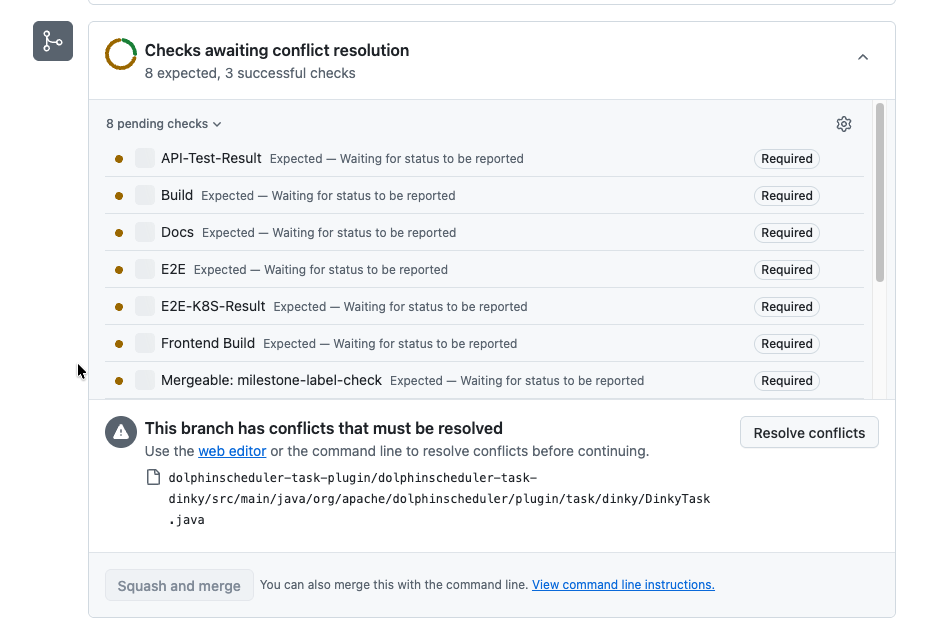Click the Squash and merge button

point(179,586)
